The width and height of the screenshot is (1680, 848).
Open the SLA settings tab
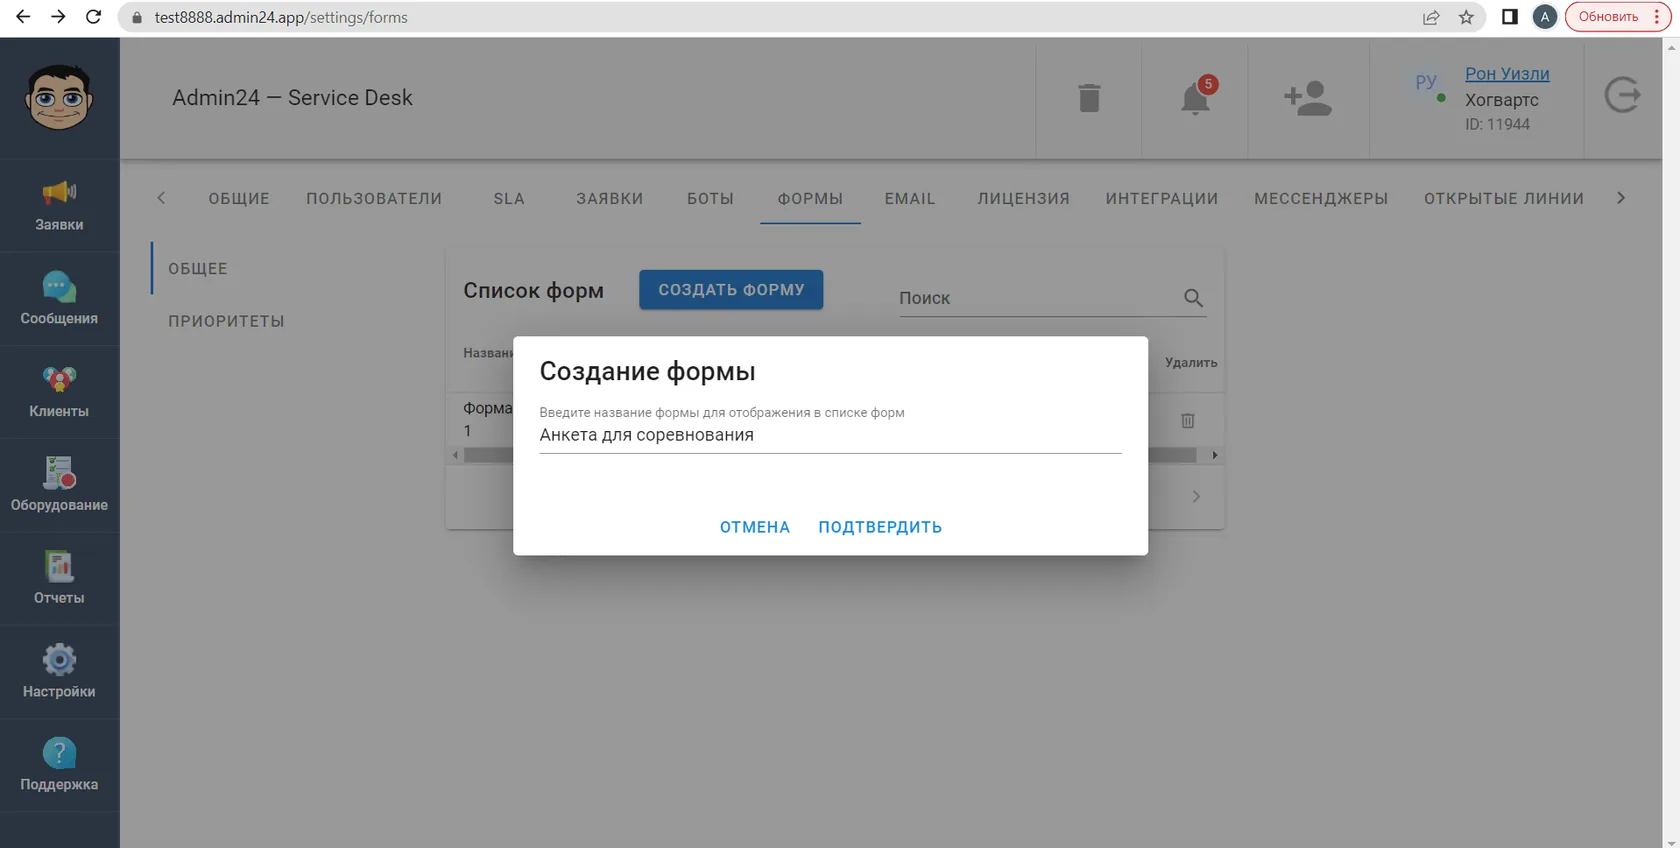point(509,198)
